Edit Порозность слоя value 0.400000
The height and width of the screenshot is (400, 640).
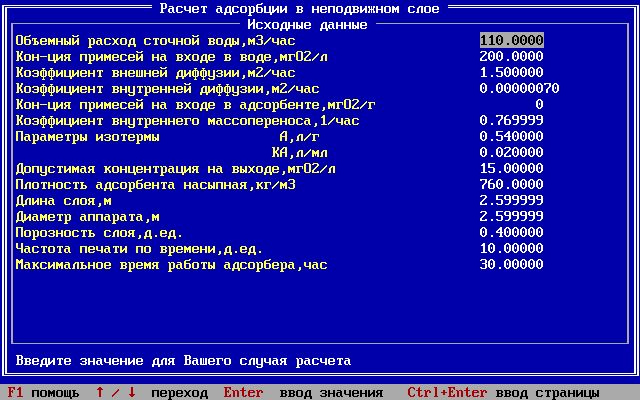click(512, 232)
